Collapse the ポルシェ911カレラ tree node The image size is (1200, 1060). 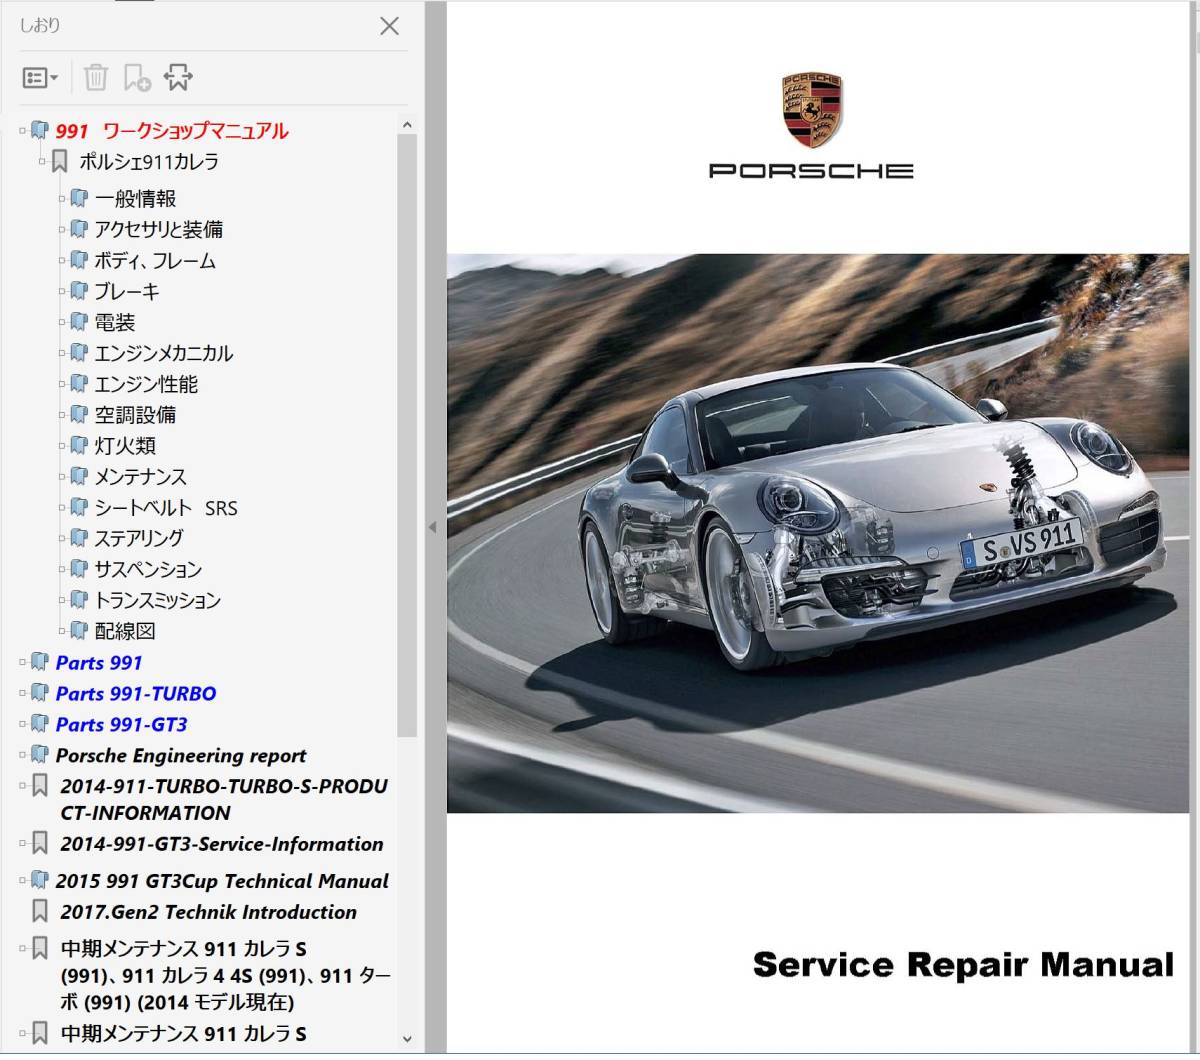[x=42, y=161]
